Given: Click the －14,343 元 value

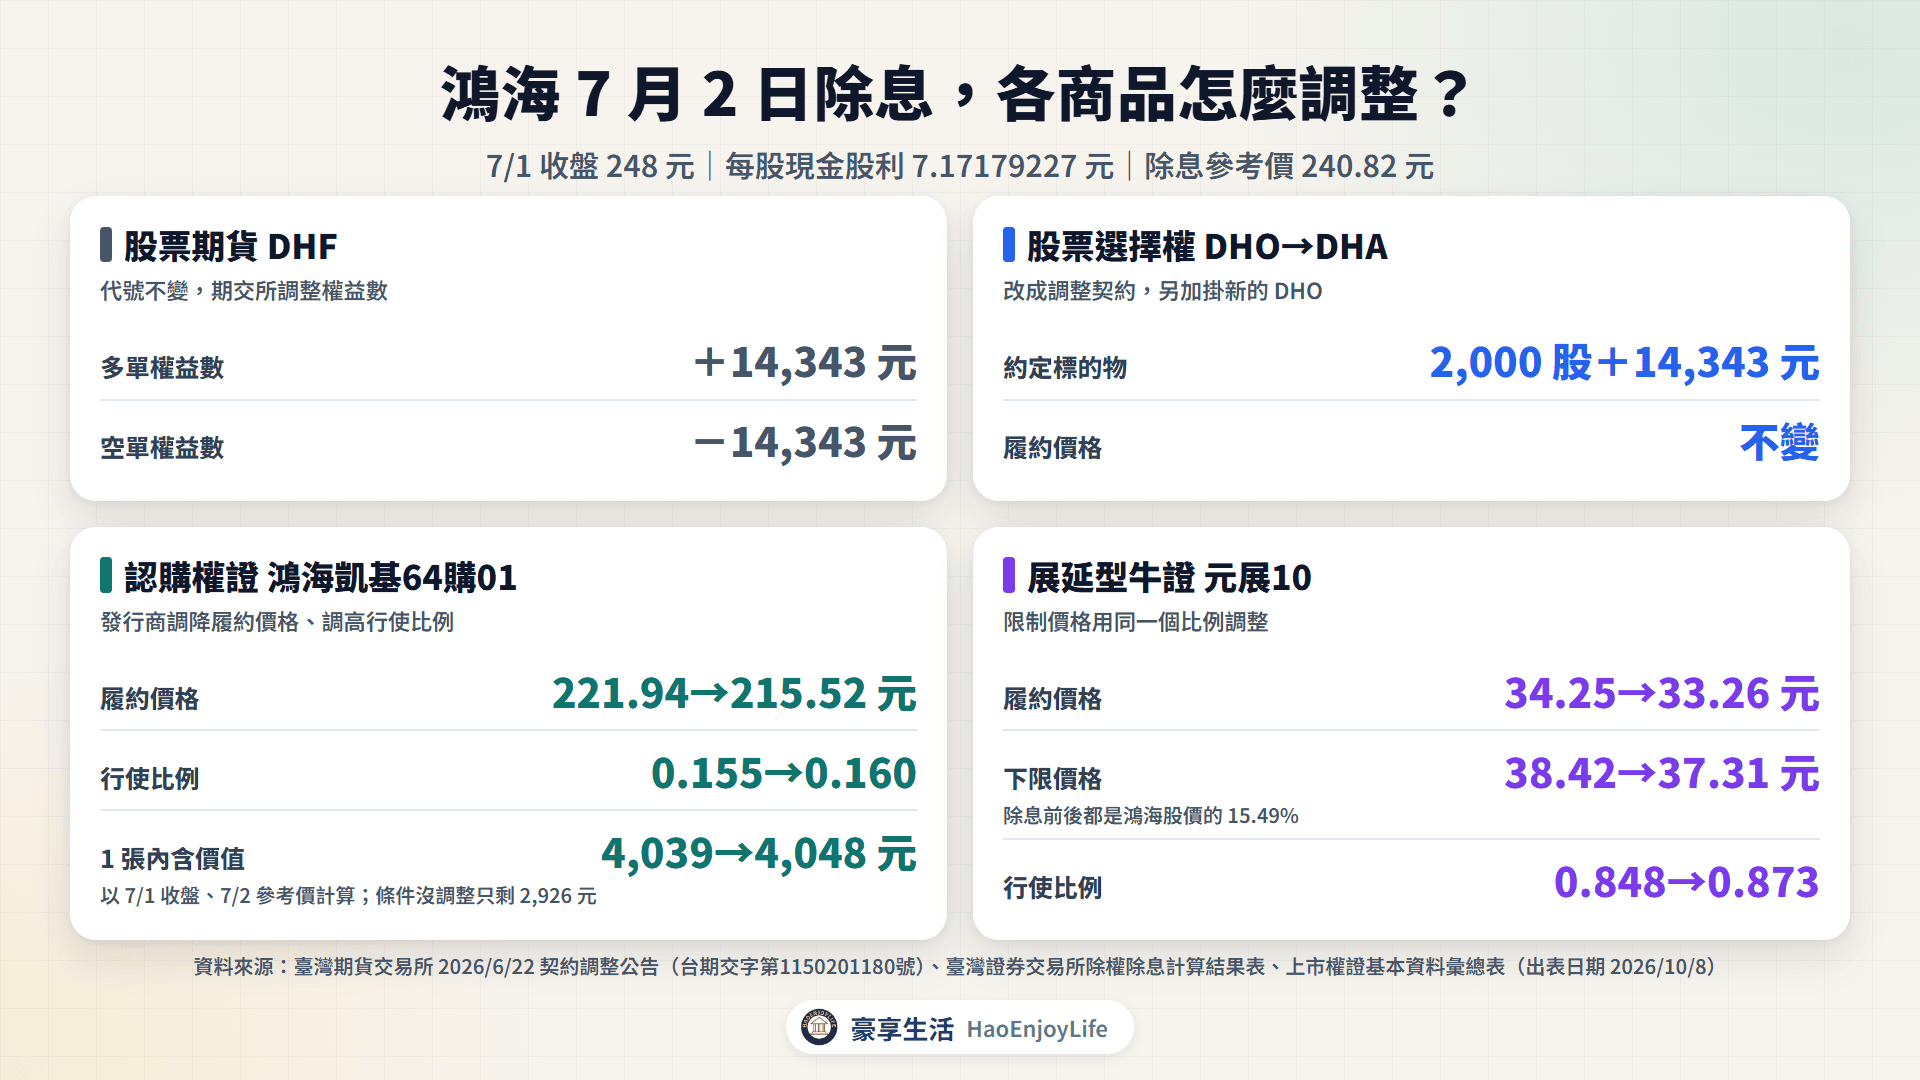Looking at the screenshot, I should 805,442.
